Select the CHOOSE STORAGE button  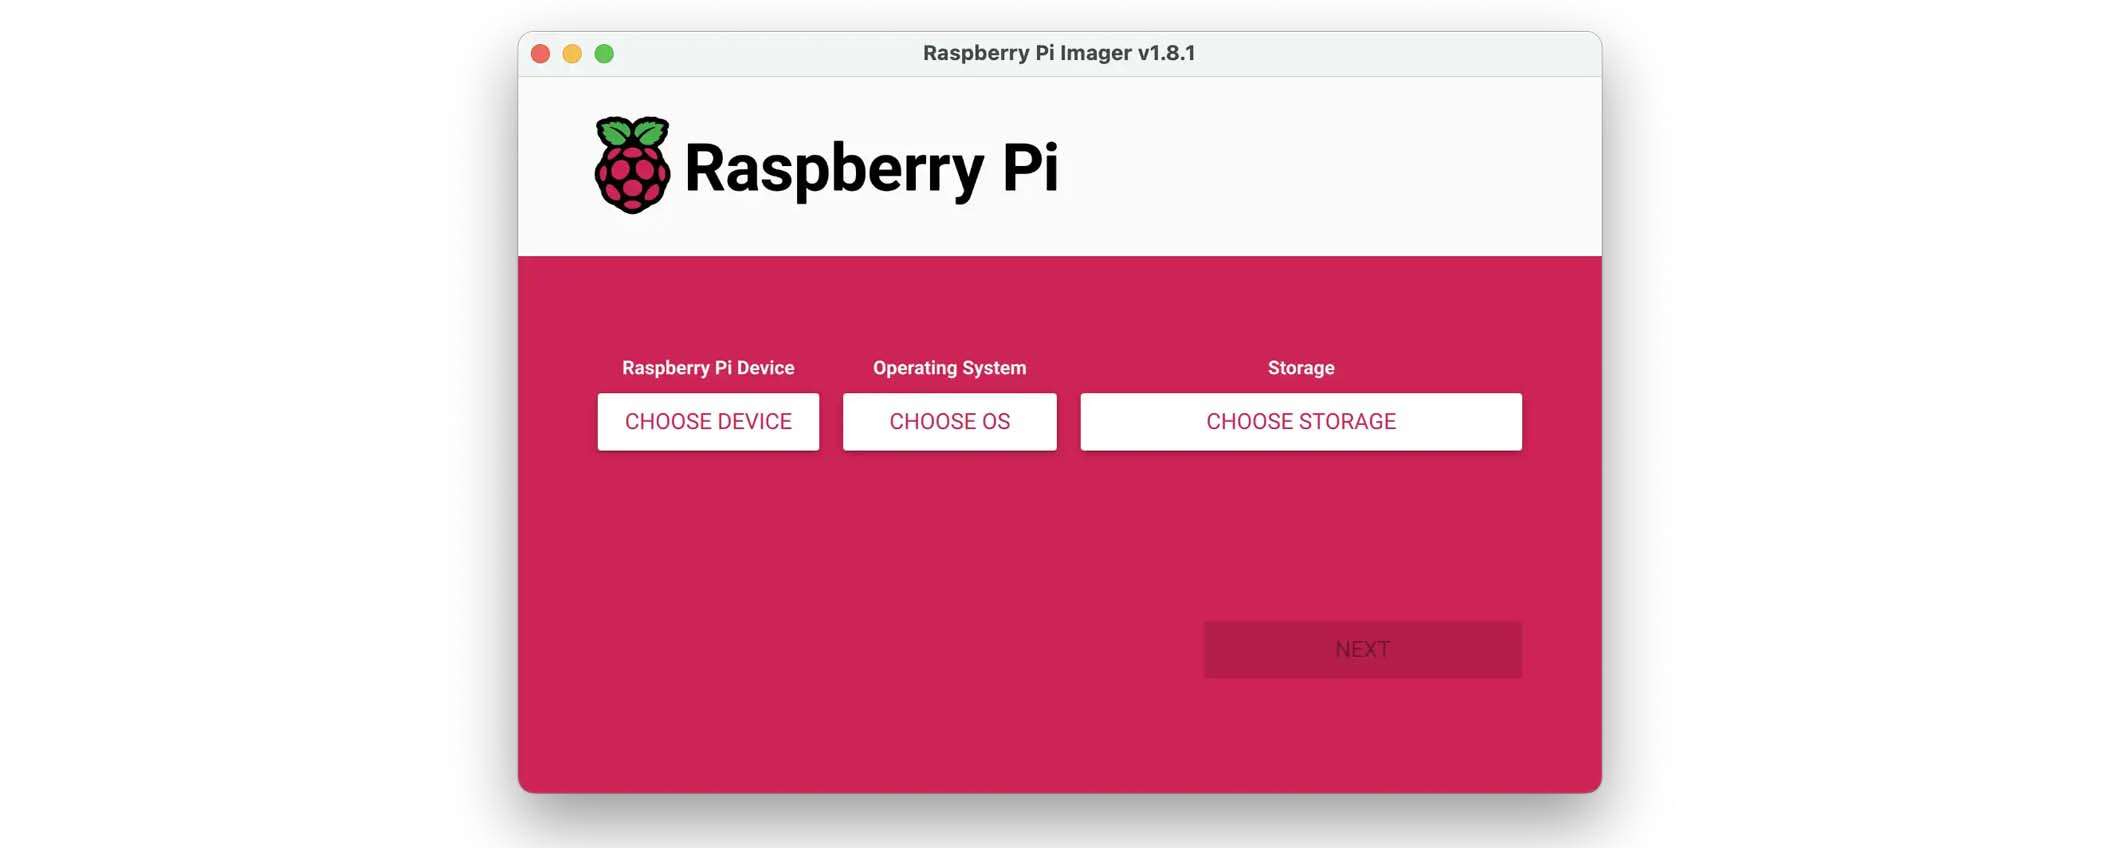[x=1301, y=421]
